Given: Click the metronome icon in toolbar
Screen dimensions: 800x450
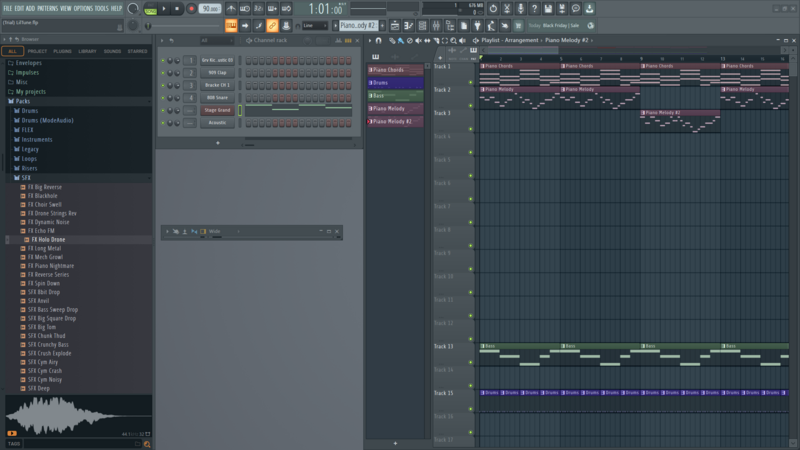Looking at the screenshot, I should coord(231,9).
